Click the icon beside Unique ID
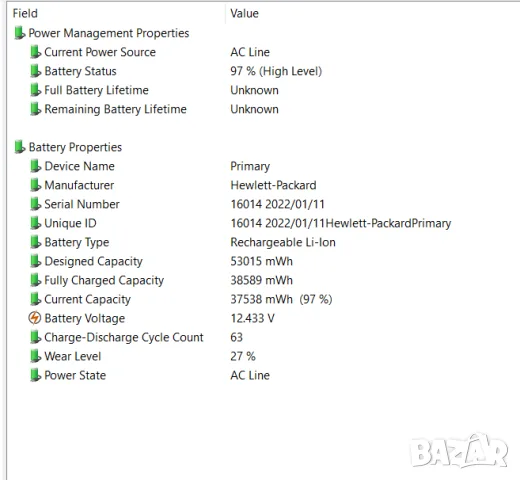Screen dimensions: 520x480 click(x=35, y=223)
